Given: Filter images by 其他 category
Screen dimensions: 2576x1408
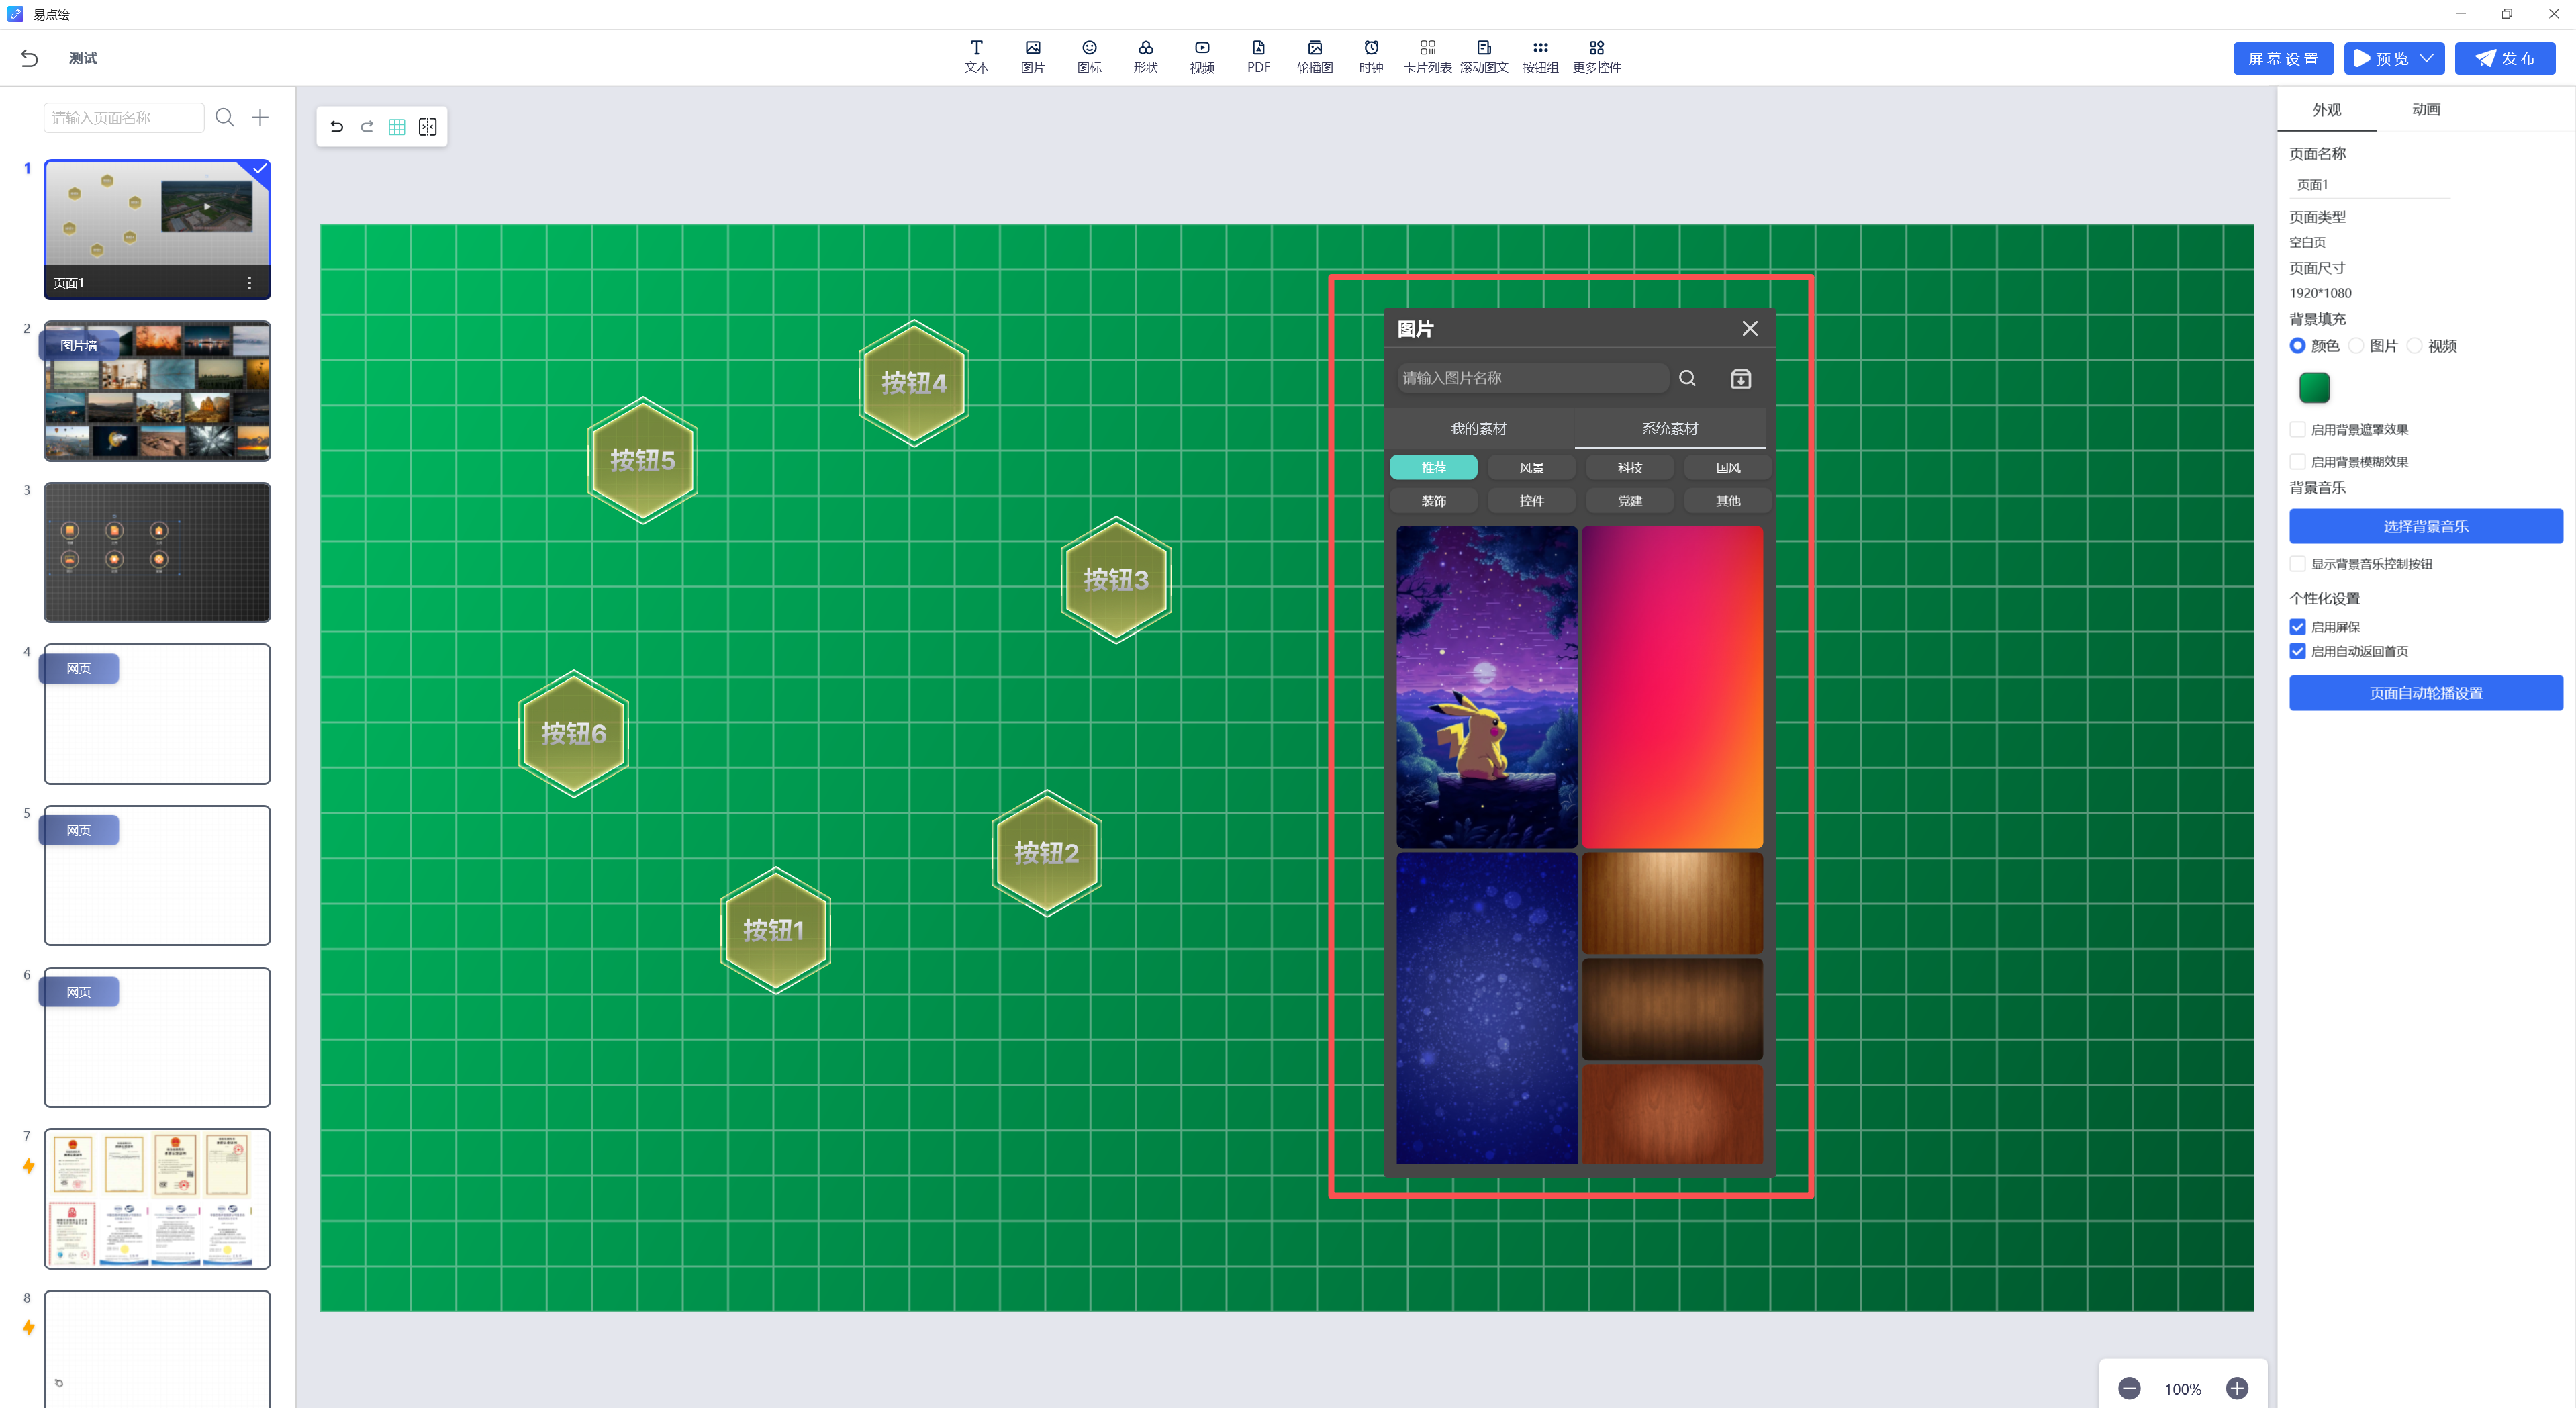Looking at the screenshot, I should [x=1728, y=500].
